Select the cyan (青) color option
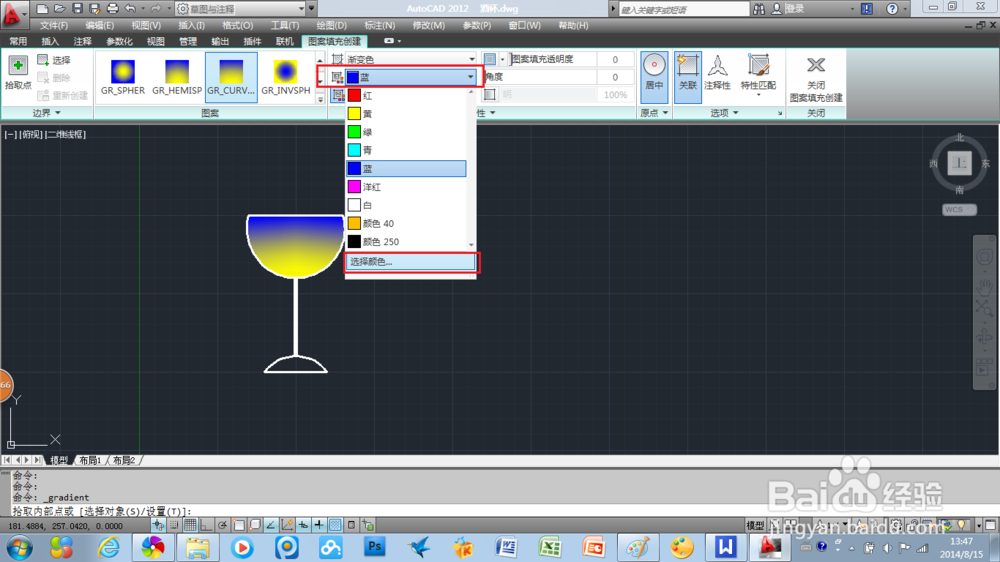The image size is (1000, 562). pos(406,150)
